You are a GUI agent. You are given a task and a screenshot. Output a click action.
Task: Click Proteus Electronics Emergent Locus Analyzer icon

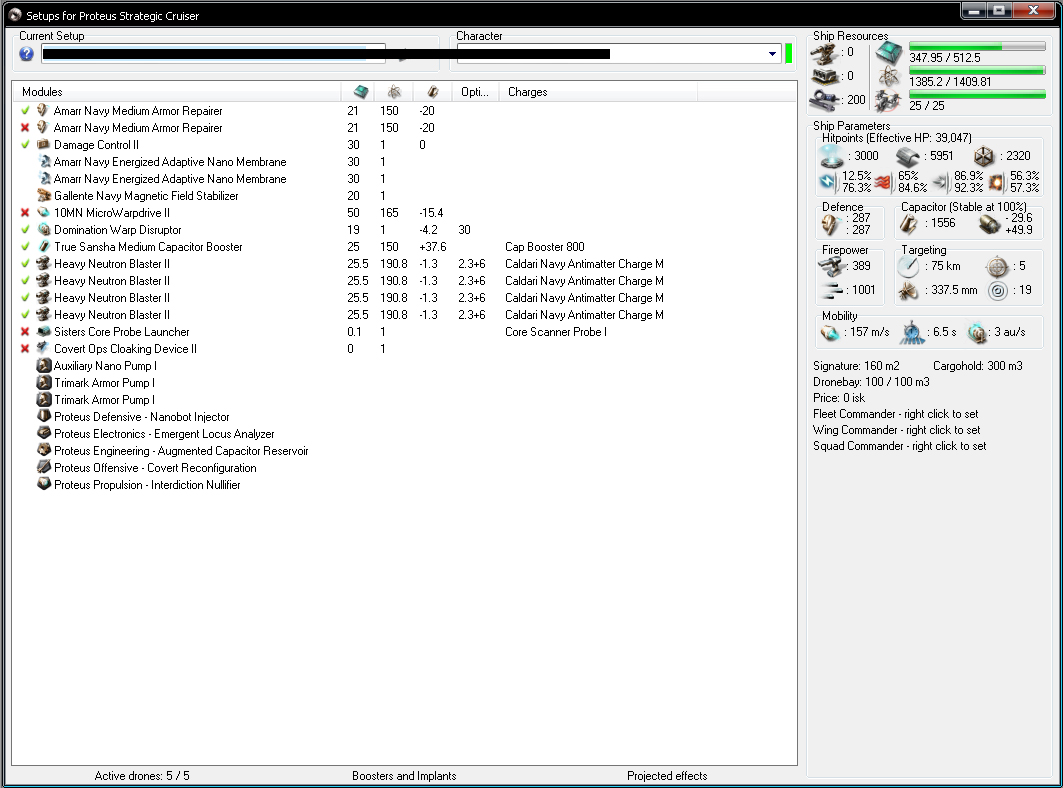coord(43,433)
